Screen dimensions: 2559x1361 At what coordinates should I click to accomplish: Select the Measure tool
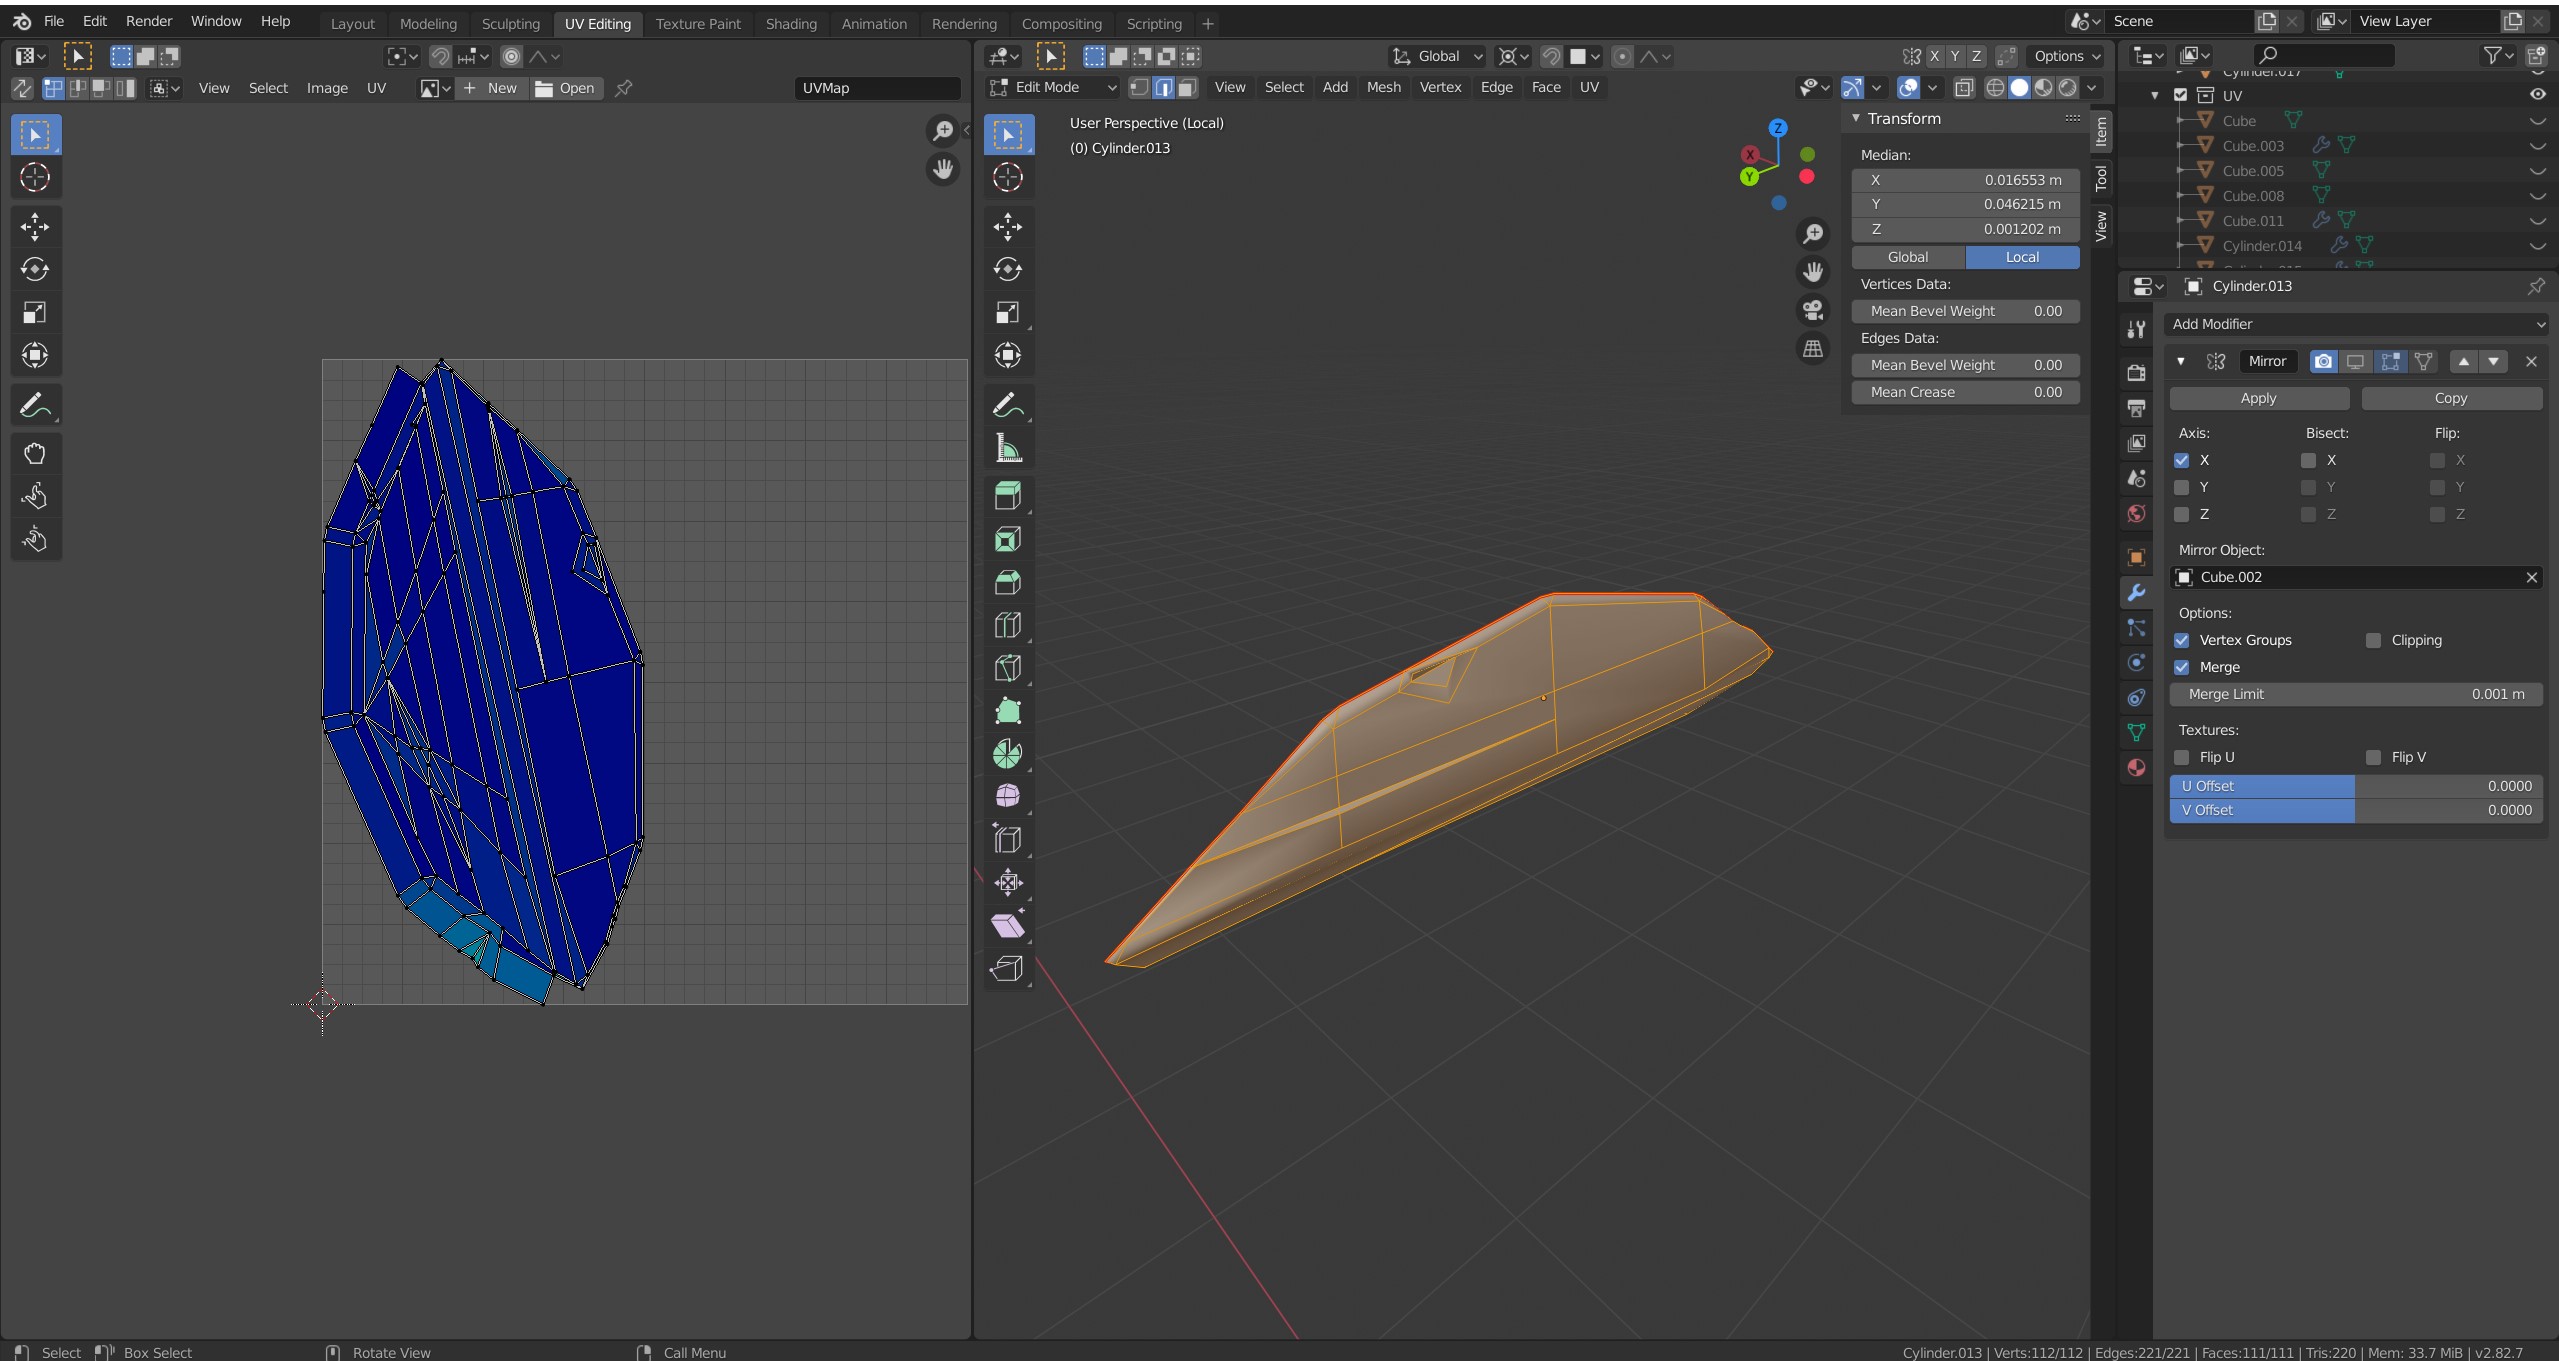click(x=1007, y=449)
